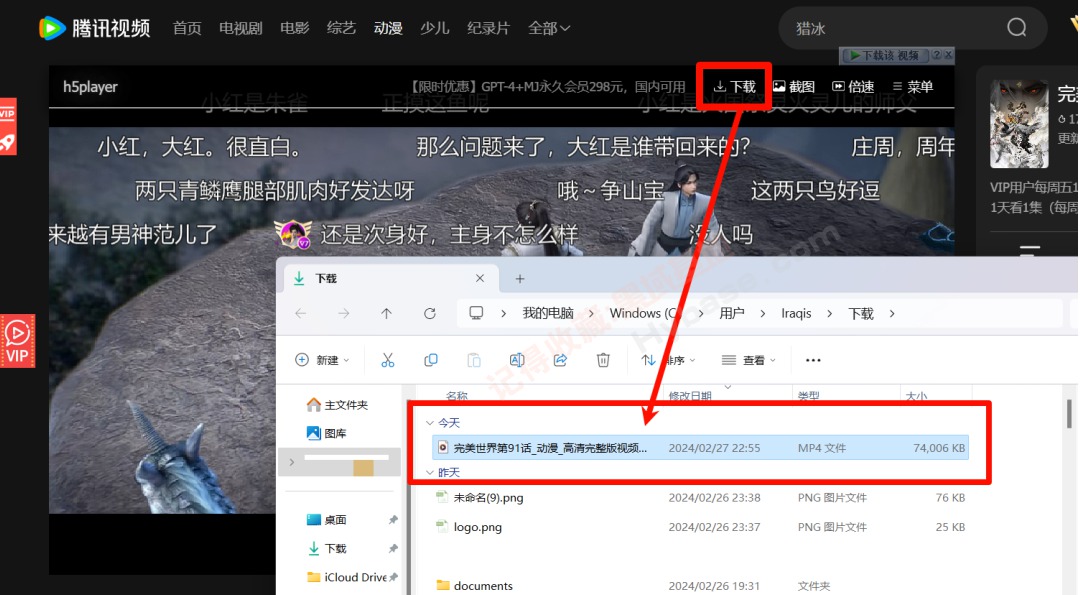Click the Tencent Video logo
Screen dimensions: 1080x595
94,28
